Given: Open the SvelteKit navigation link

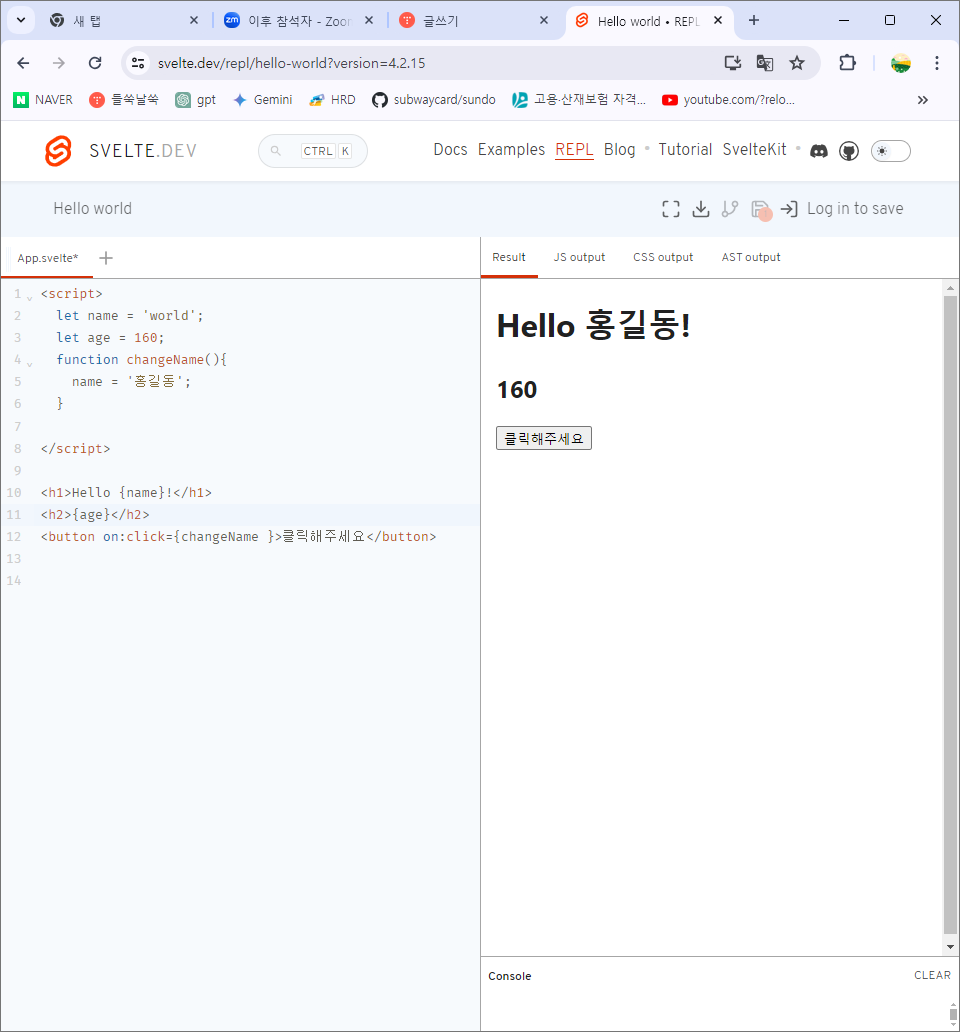Looking at the screenshot, I should (754, 150).
